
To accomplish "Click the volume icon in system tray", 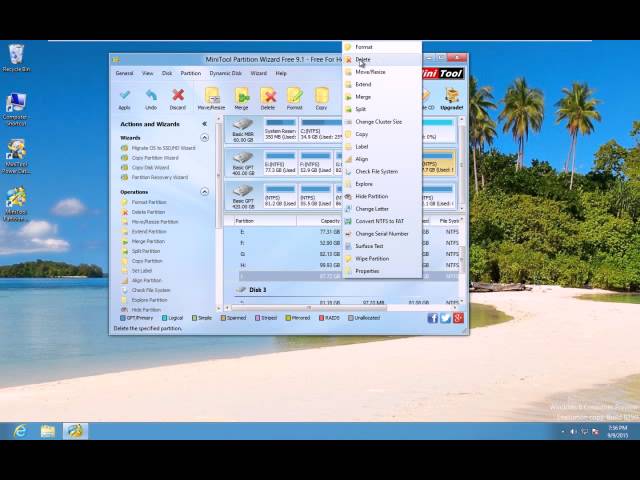I will coord(573,431).
